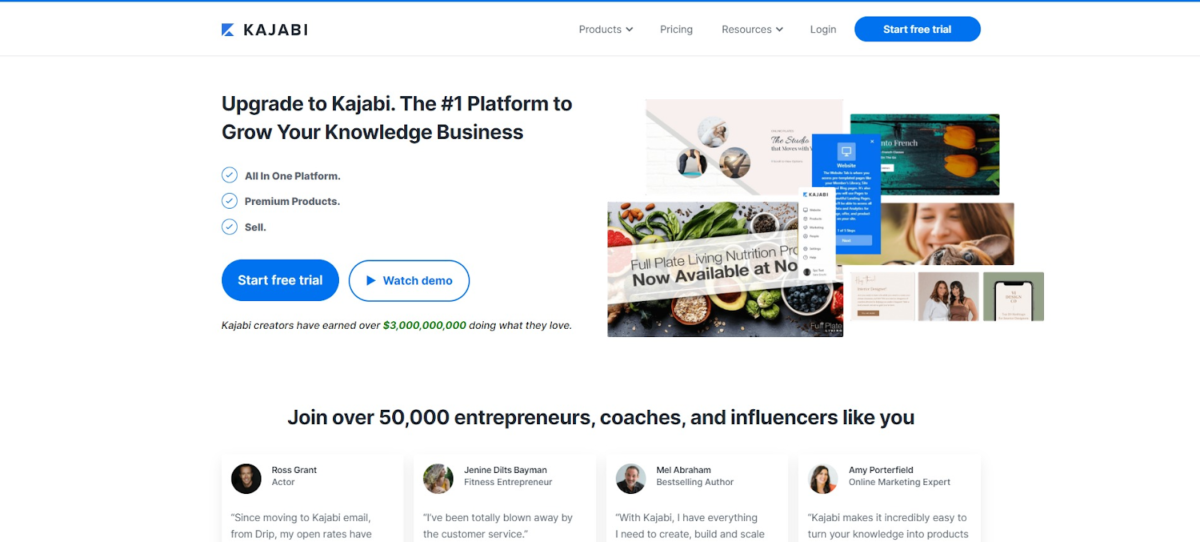Click the Premium Products checkmark icon
1200x542 pixels.
tap(230, 201)
